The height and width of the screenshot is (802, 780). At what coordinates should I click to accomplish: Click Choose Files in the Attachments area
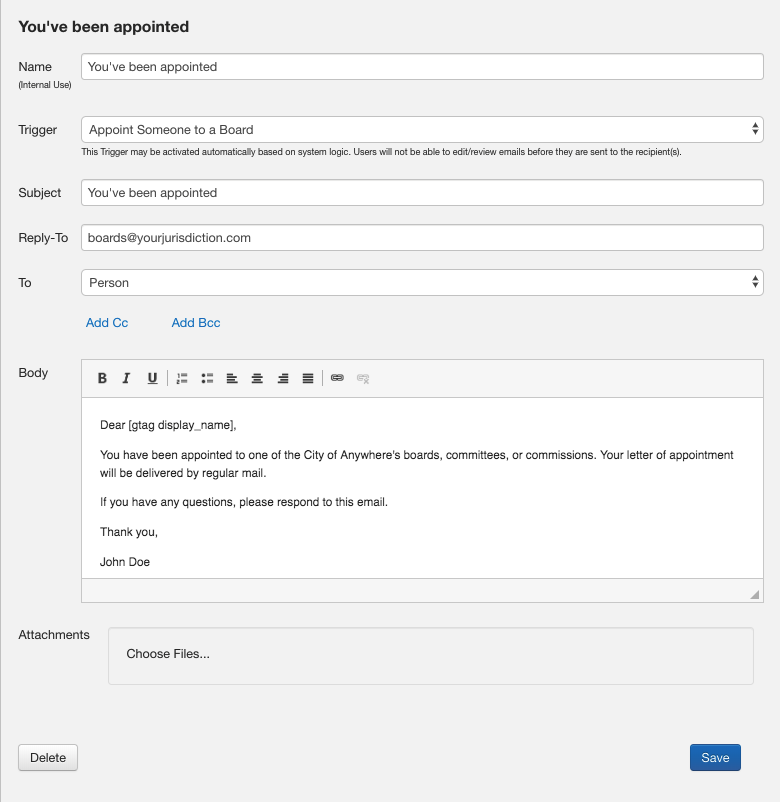(x=168, y=654)
